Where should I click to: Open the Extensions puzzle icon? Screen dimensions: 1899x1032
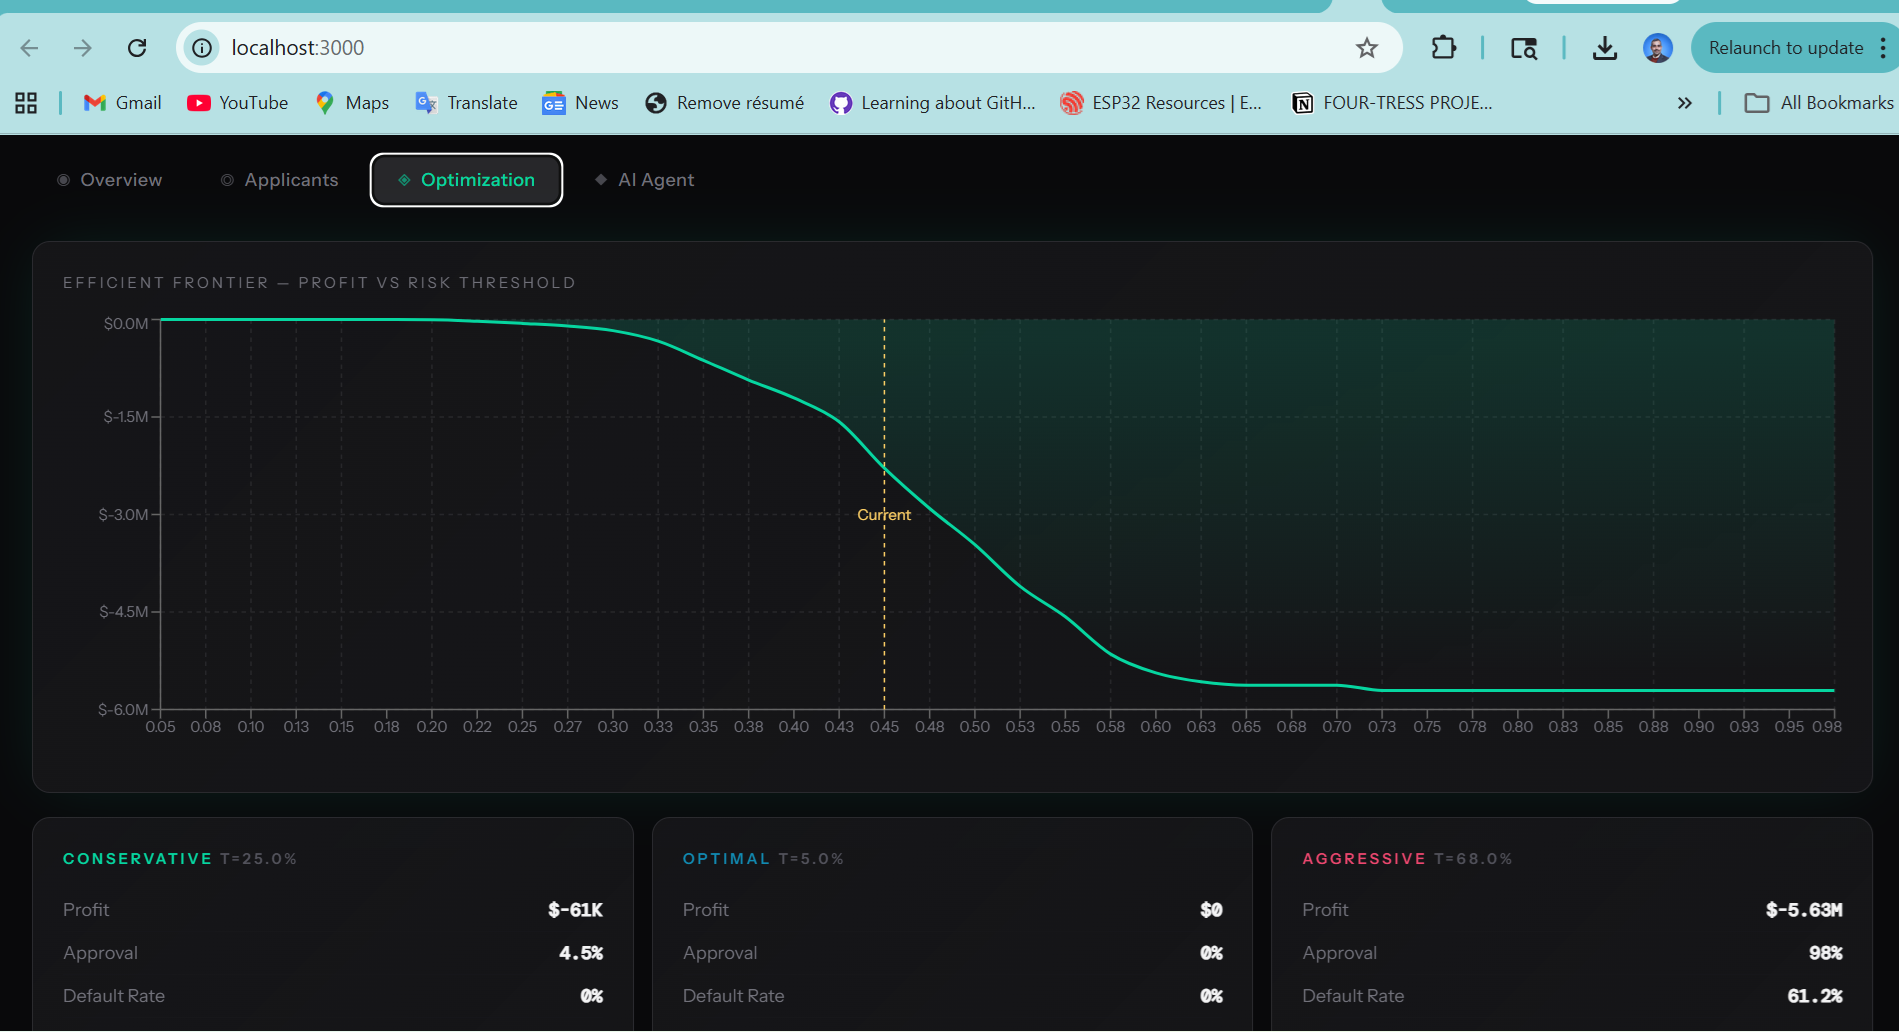(x=1443, y=48)
